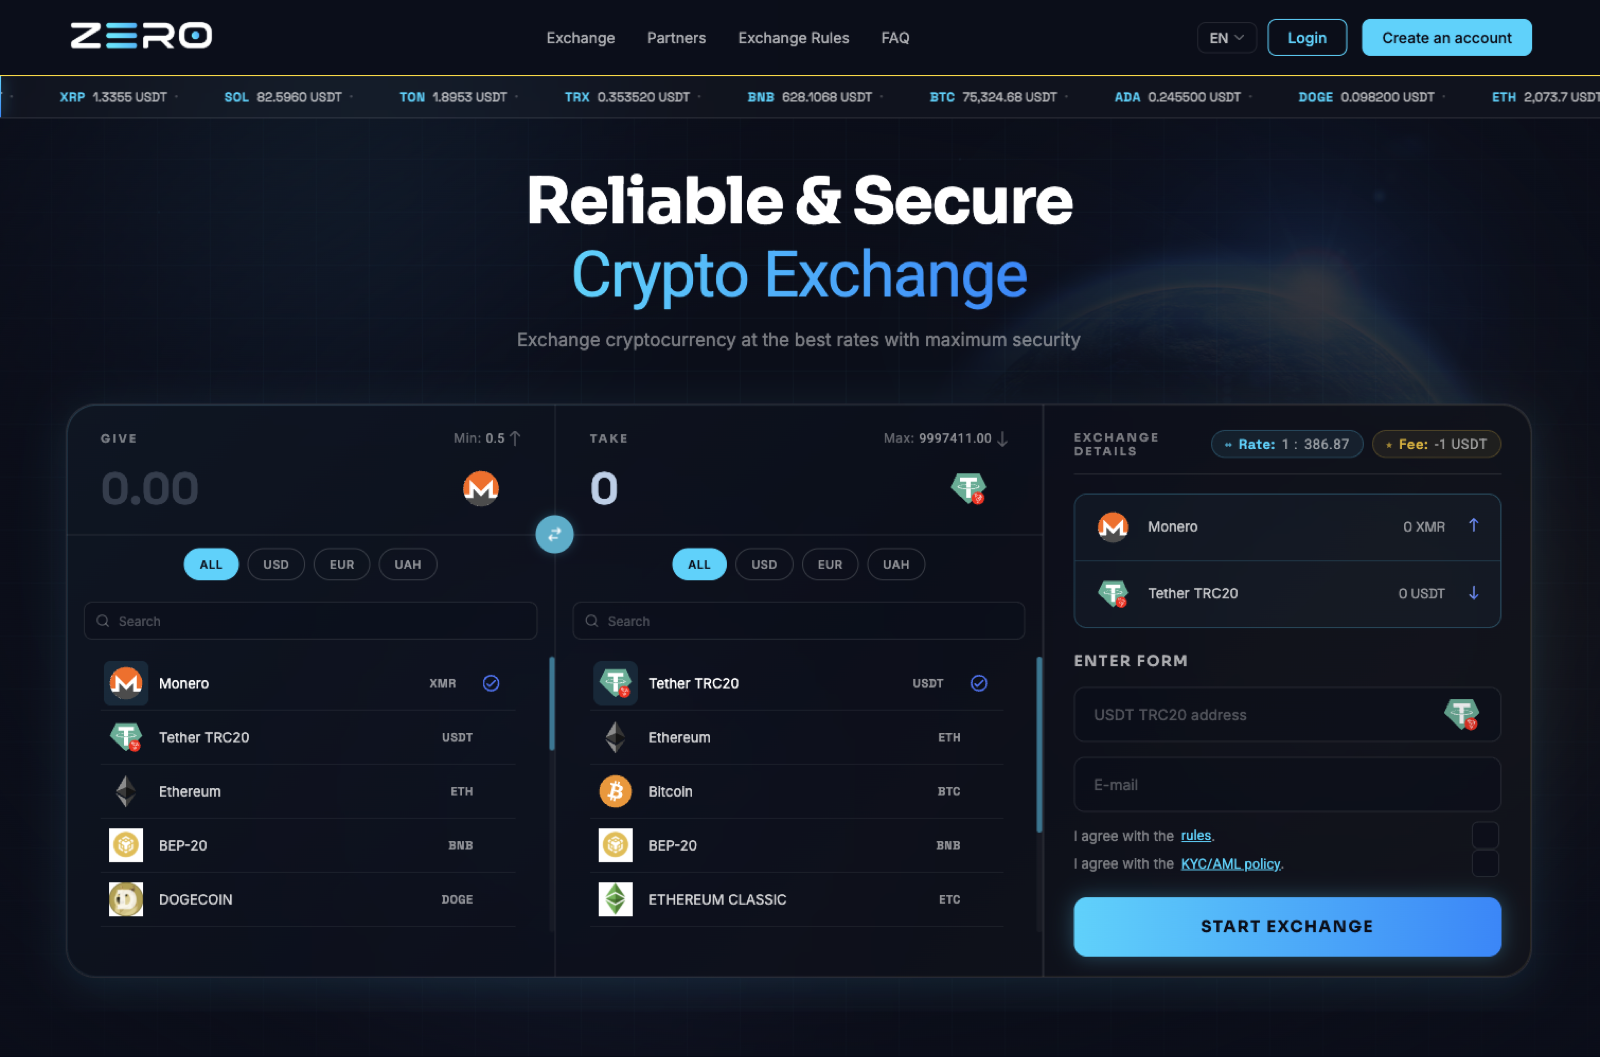Click the Take amount 0 field

click(604, 489)
